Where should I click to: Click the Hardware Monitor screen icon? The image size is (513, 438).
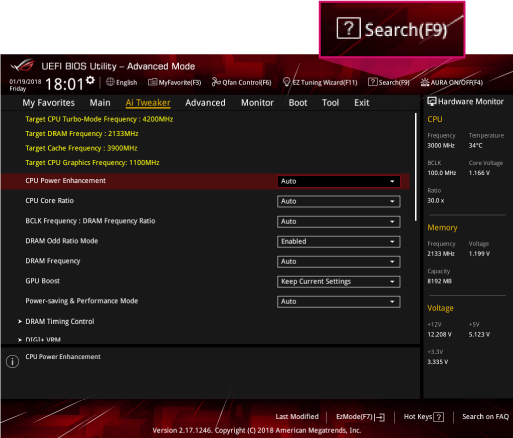coord(432,101)
